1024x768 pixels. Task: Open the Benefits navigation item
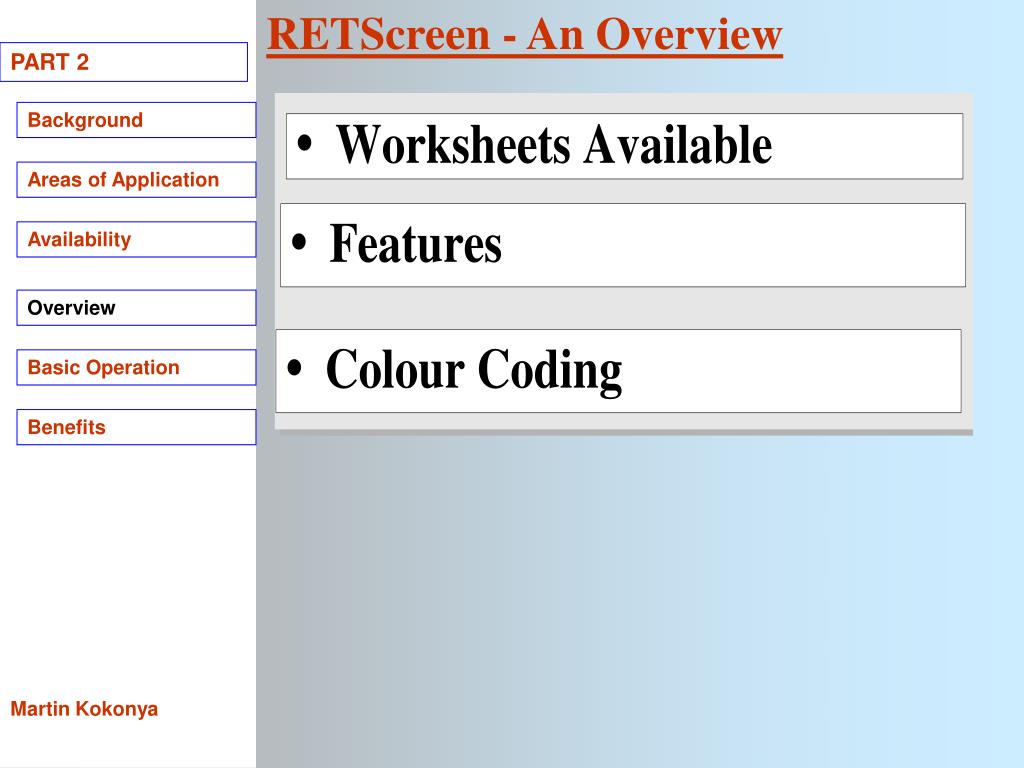pos(136,427)
